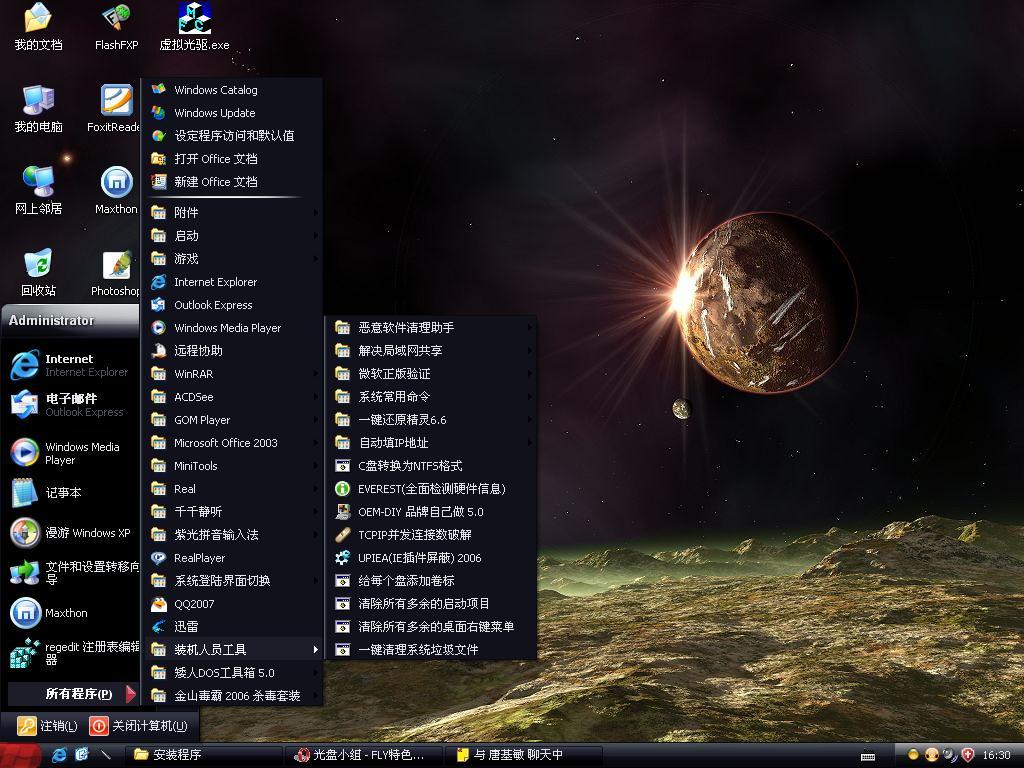Launch QQ2007 from programs list
Image resolution: width=1024 pixels, height=768 pixels.
coord(232,603)
